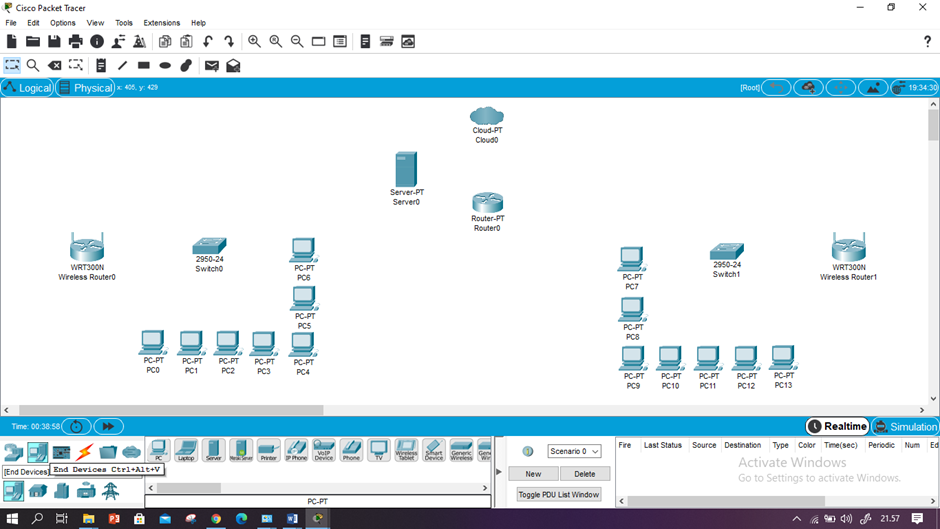Click Fast Forward Time button
This screenshot has width=940, height=529.
point(108,426)
